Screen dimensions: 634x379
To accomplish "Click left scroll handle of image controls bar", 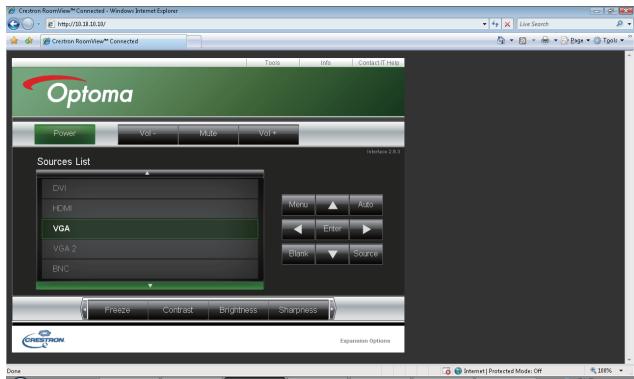I will click(84, 309).
